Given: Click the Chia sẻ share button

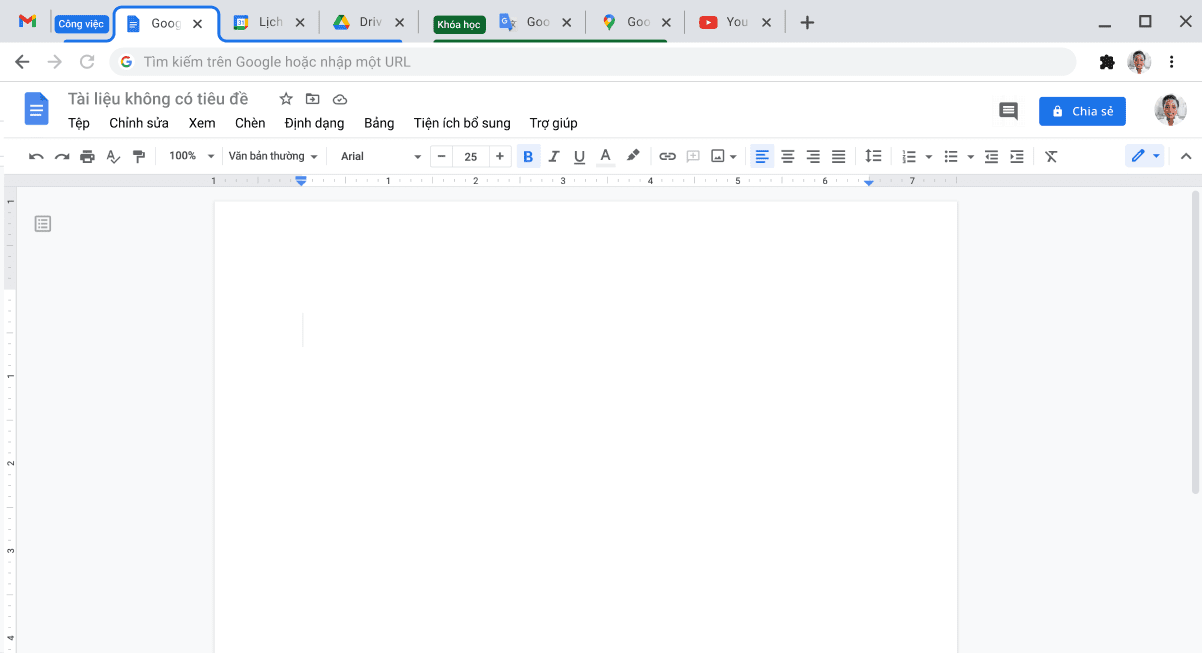Looking at the screenshot, I should point(1082,111).
